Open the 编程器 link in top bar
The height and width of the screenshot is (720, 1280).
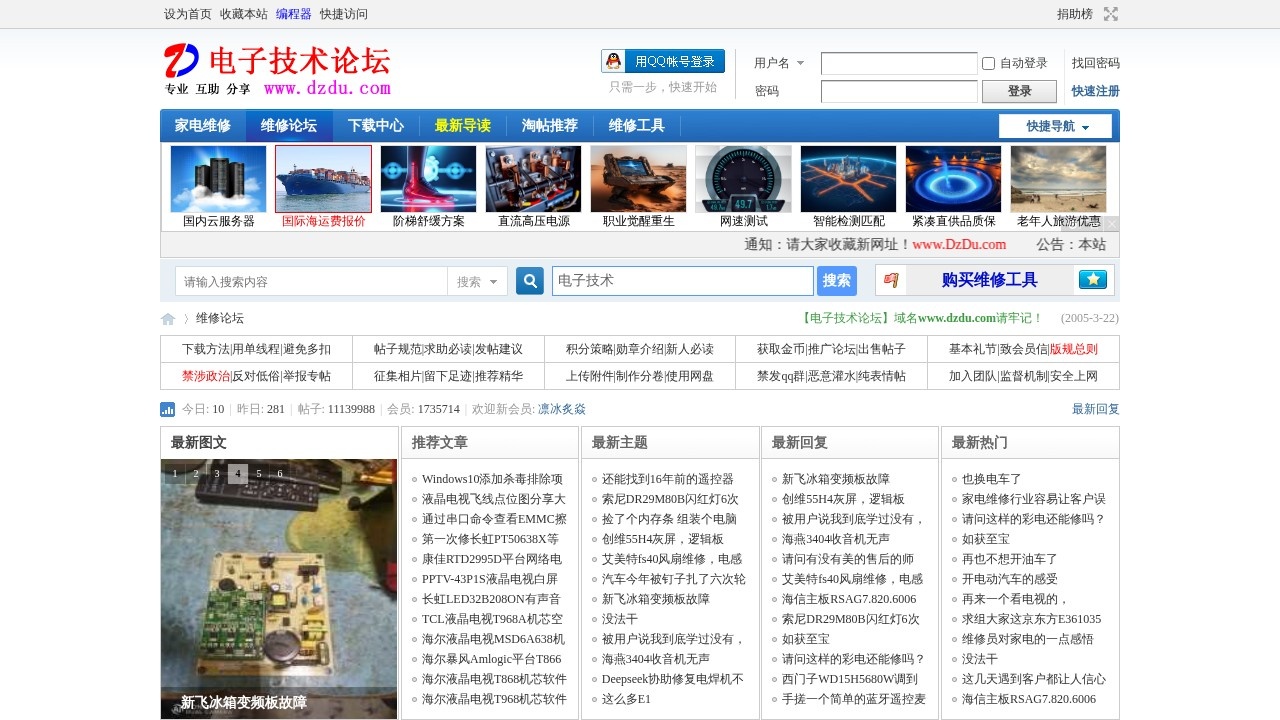[x=294, y=14]
